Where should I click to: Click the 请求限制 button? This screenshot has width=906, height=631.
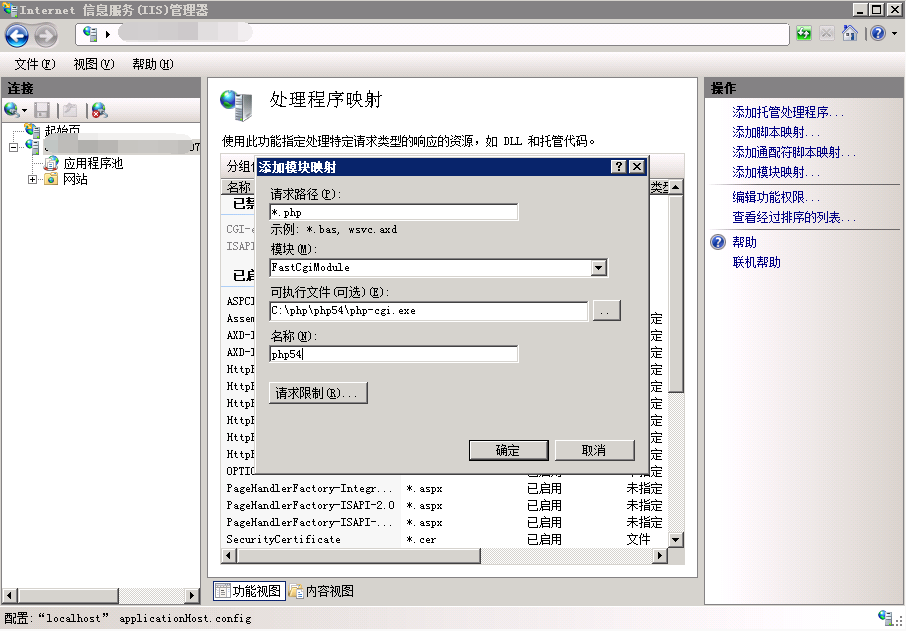tap(318, 394)
